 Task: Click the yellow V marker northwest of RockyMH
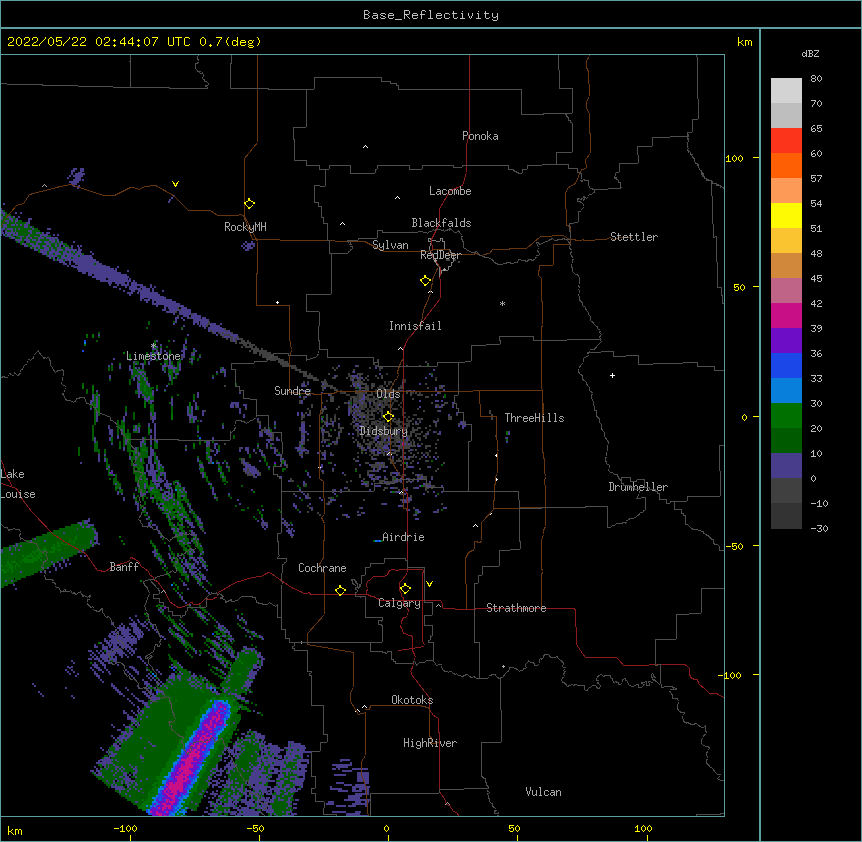coord(175,184)
